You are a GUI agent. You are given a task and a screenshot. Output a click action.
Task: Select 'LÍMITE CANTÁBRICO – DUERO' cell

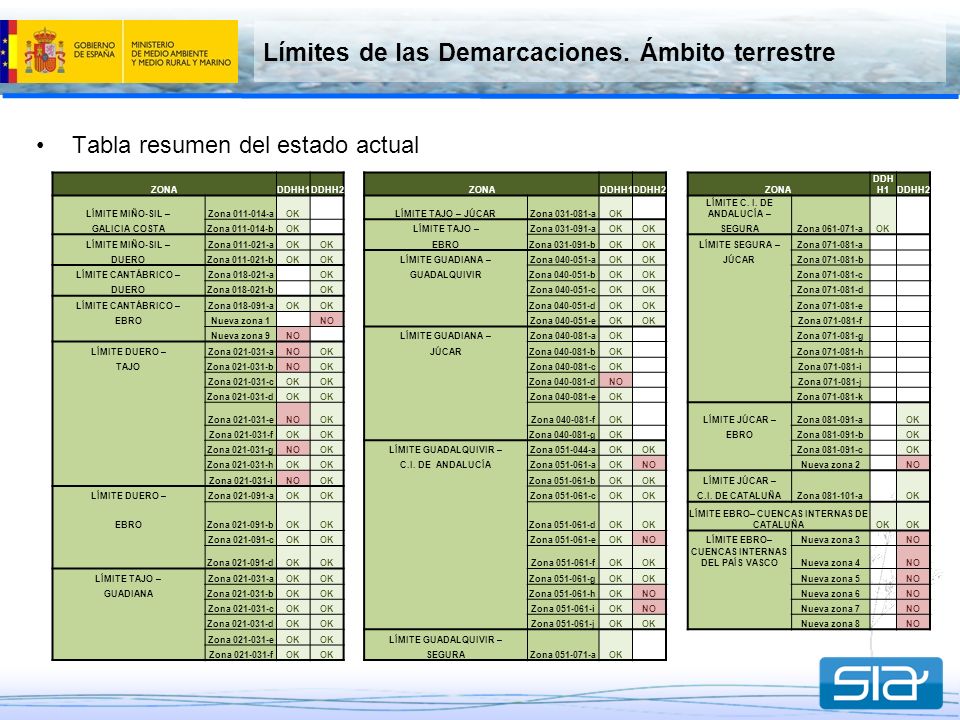(129, 281)
